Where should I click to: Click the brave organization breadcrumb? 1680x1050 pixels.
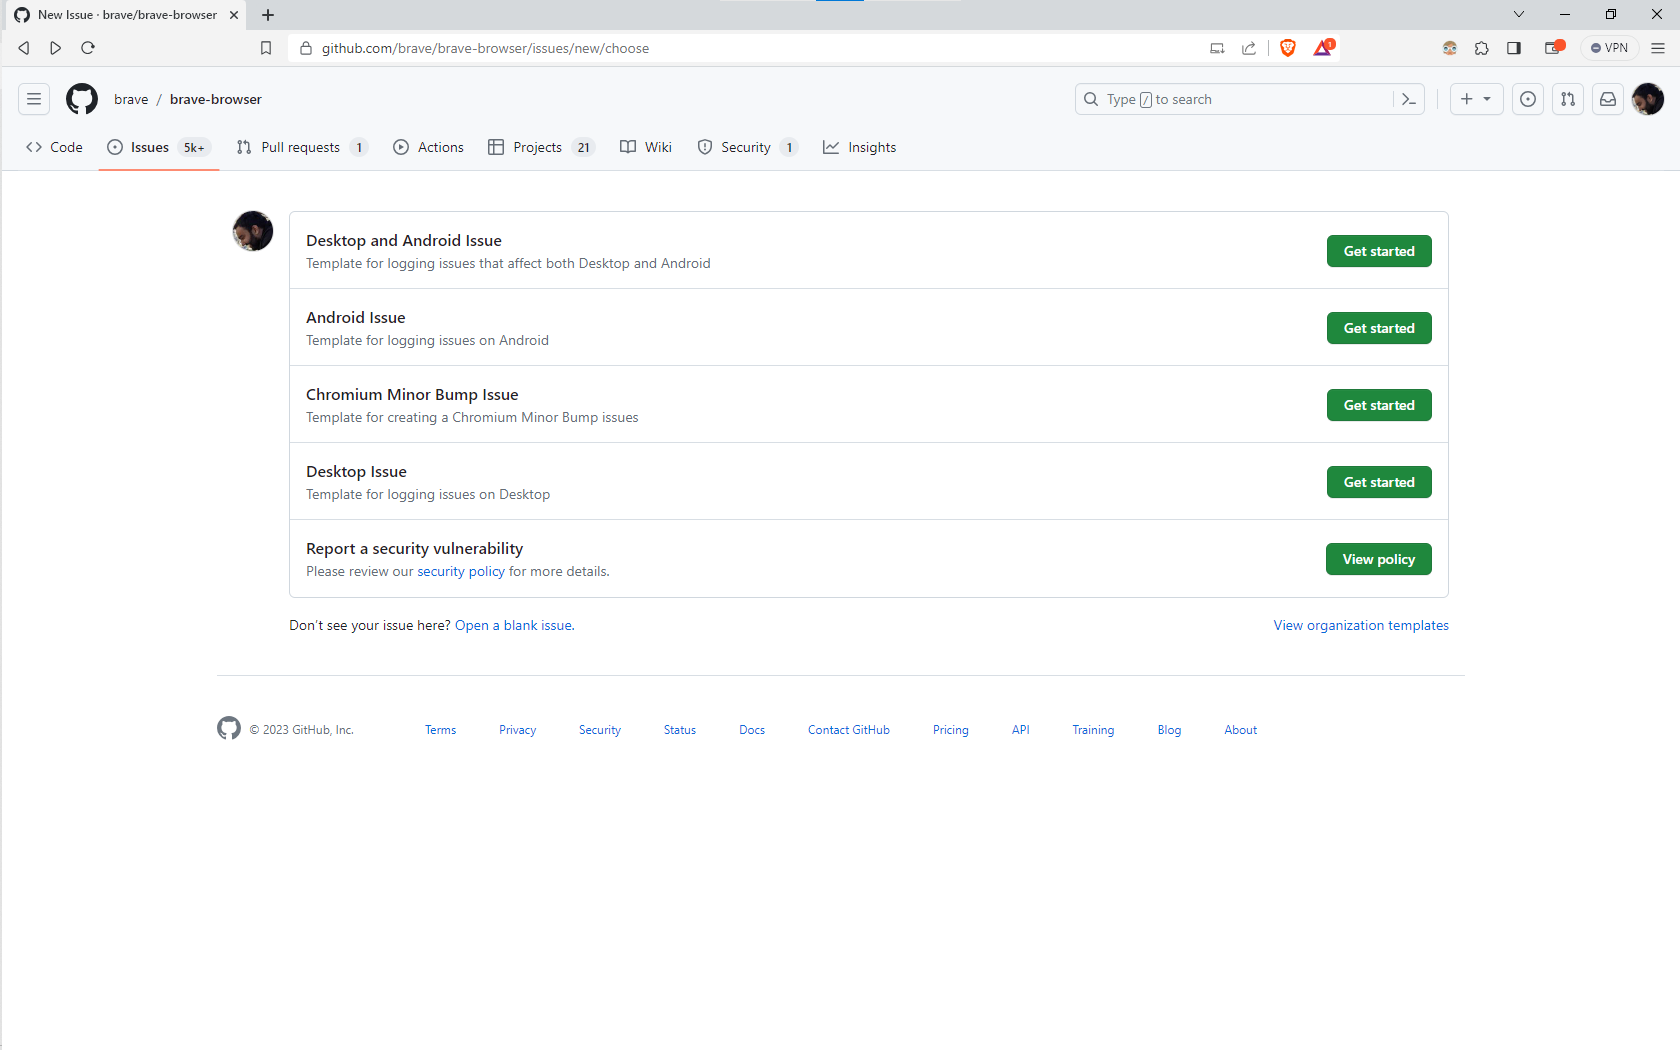[131, 99]
